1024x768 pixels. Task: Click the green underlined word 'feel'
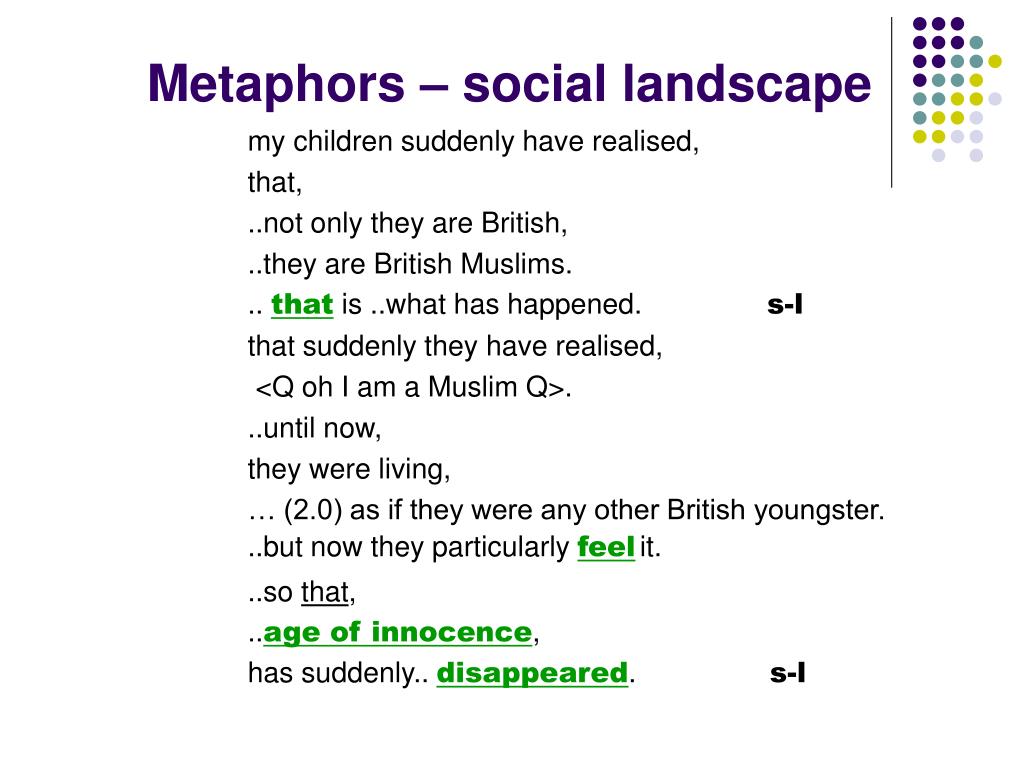point(606,547)
